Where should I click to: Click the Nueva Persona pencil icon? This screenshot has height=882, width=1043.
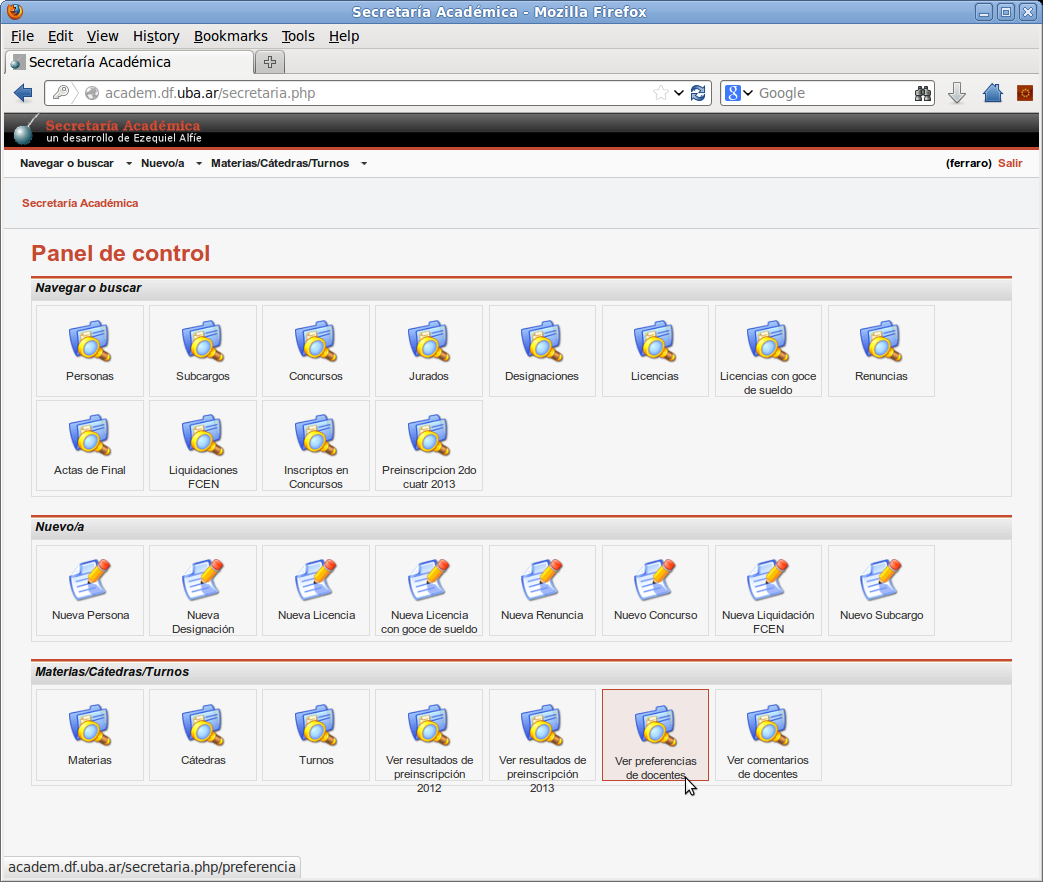[x=90, y=579]
